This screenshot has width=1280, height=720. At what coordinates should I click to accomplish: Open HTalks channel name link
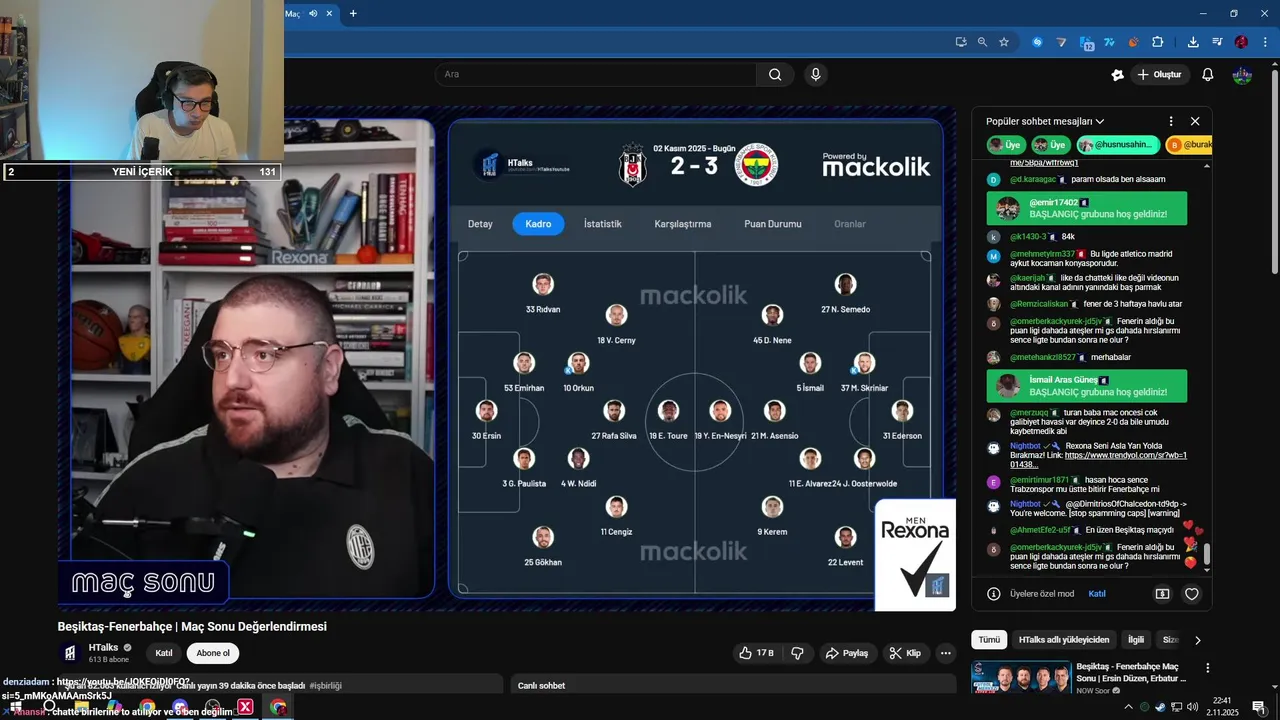point(103,647)
